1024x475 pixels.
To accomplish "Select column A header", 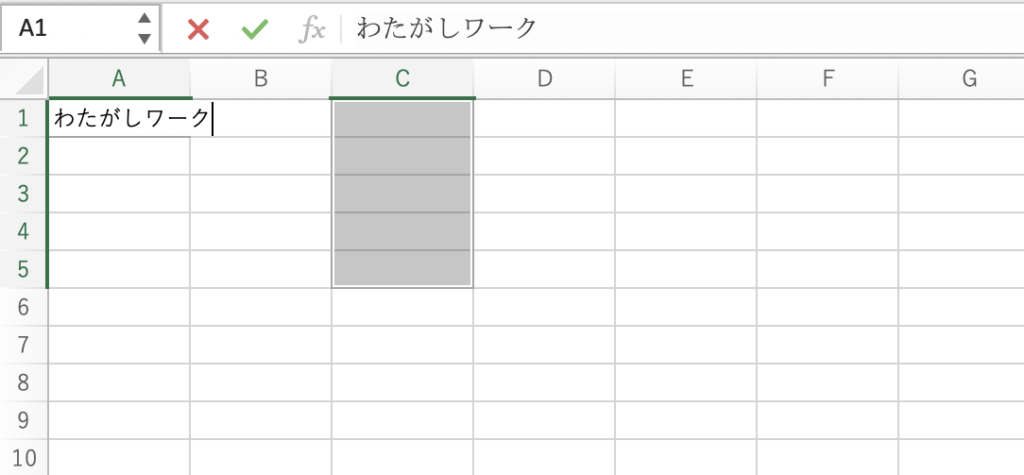I will 119,79.
